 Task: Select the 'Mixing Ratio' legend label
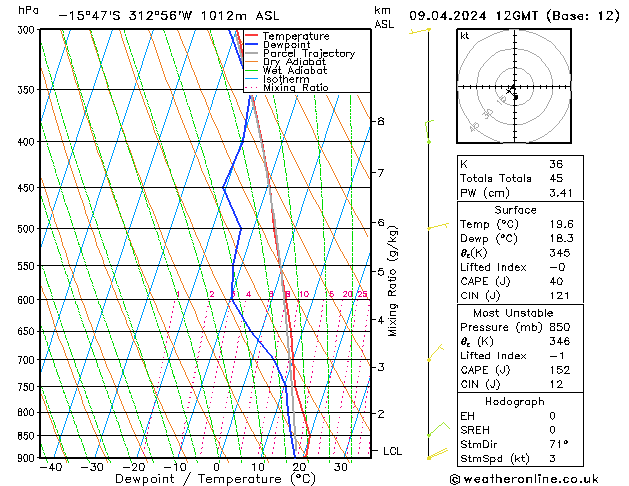296,87
